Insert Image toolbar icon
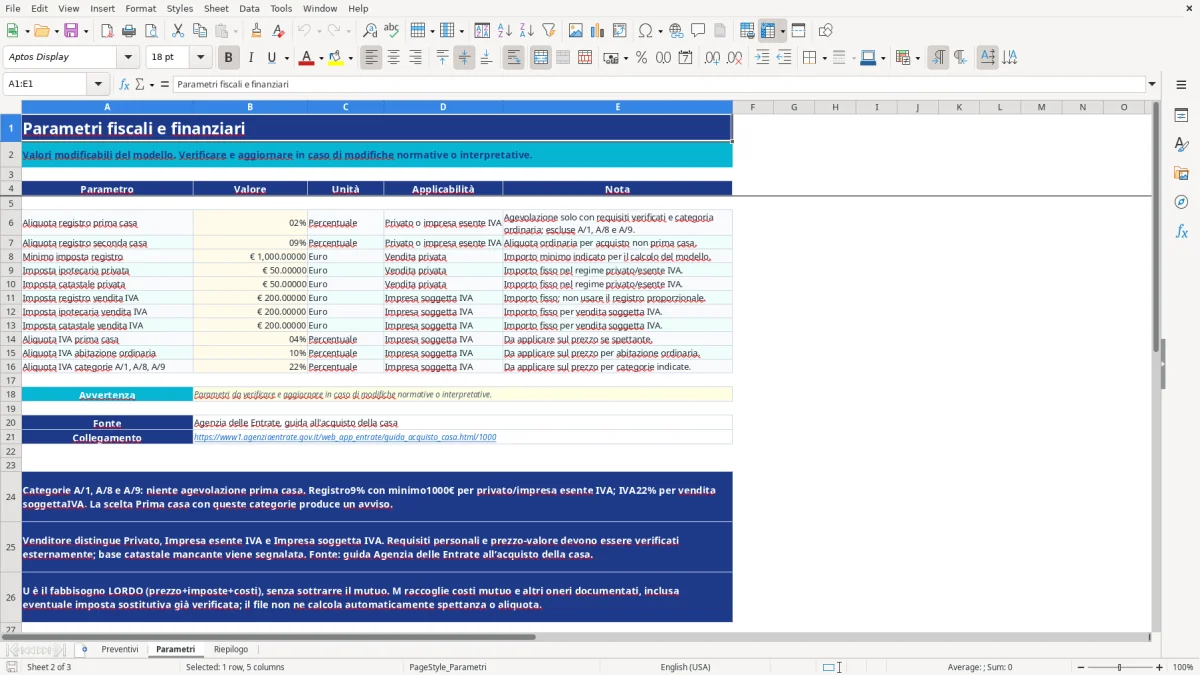This screenshot has height=675, width=1200. (x=575, y=31)
